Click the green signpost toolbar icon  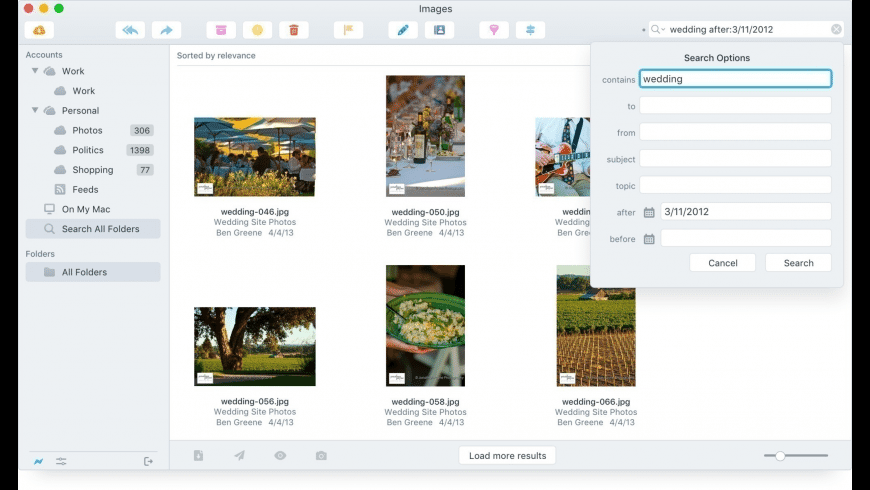pos(530,30)
